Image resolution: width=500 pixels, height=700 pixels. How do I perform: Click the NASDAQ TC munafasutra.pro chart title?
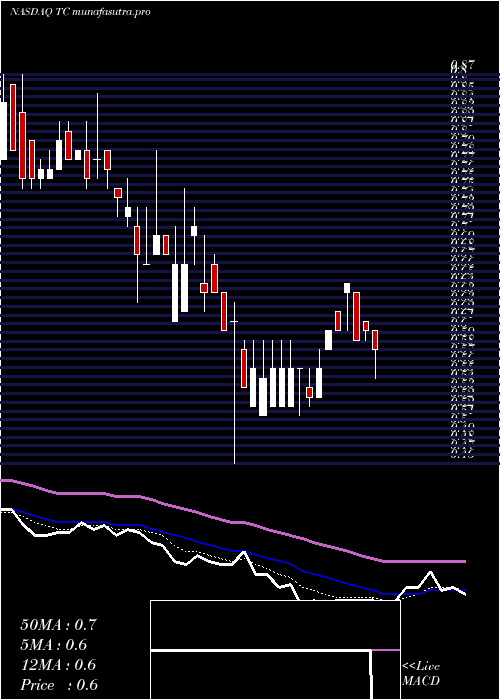pyautogui.click(x=80, y=12)
